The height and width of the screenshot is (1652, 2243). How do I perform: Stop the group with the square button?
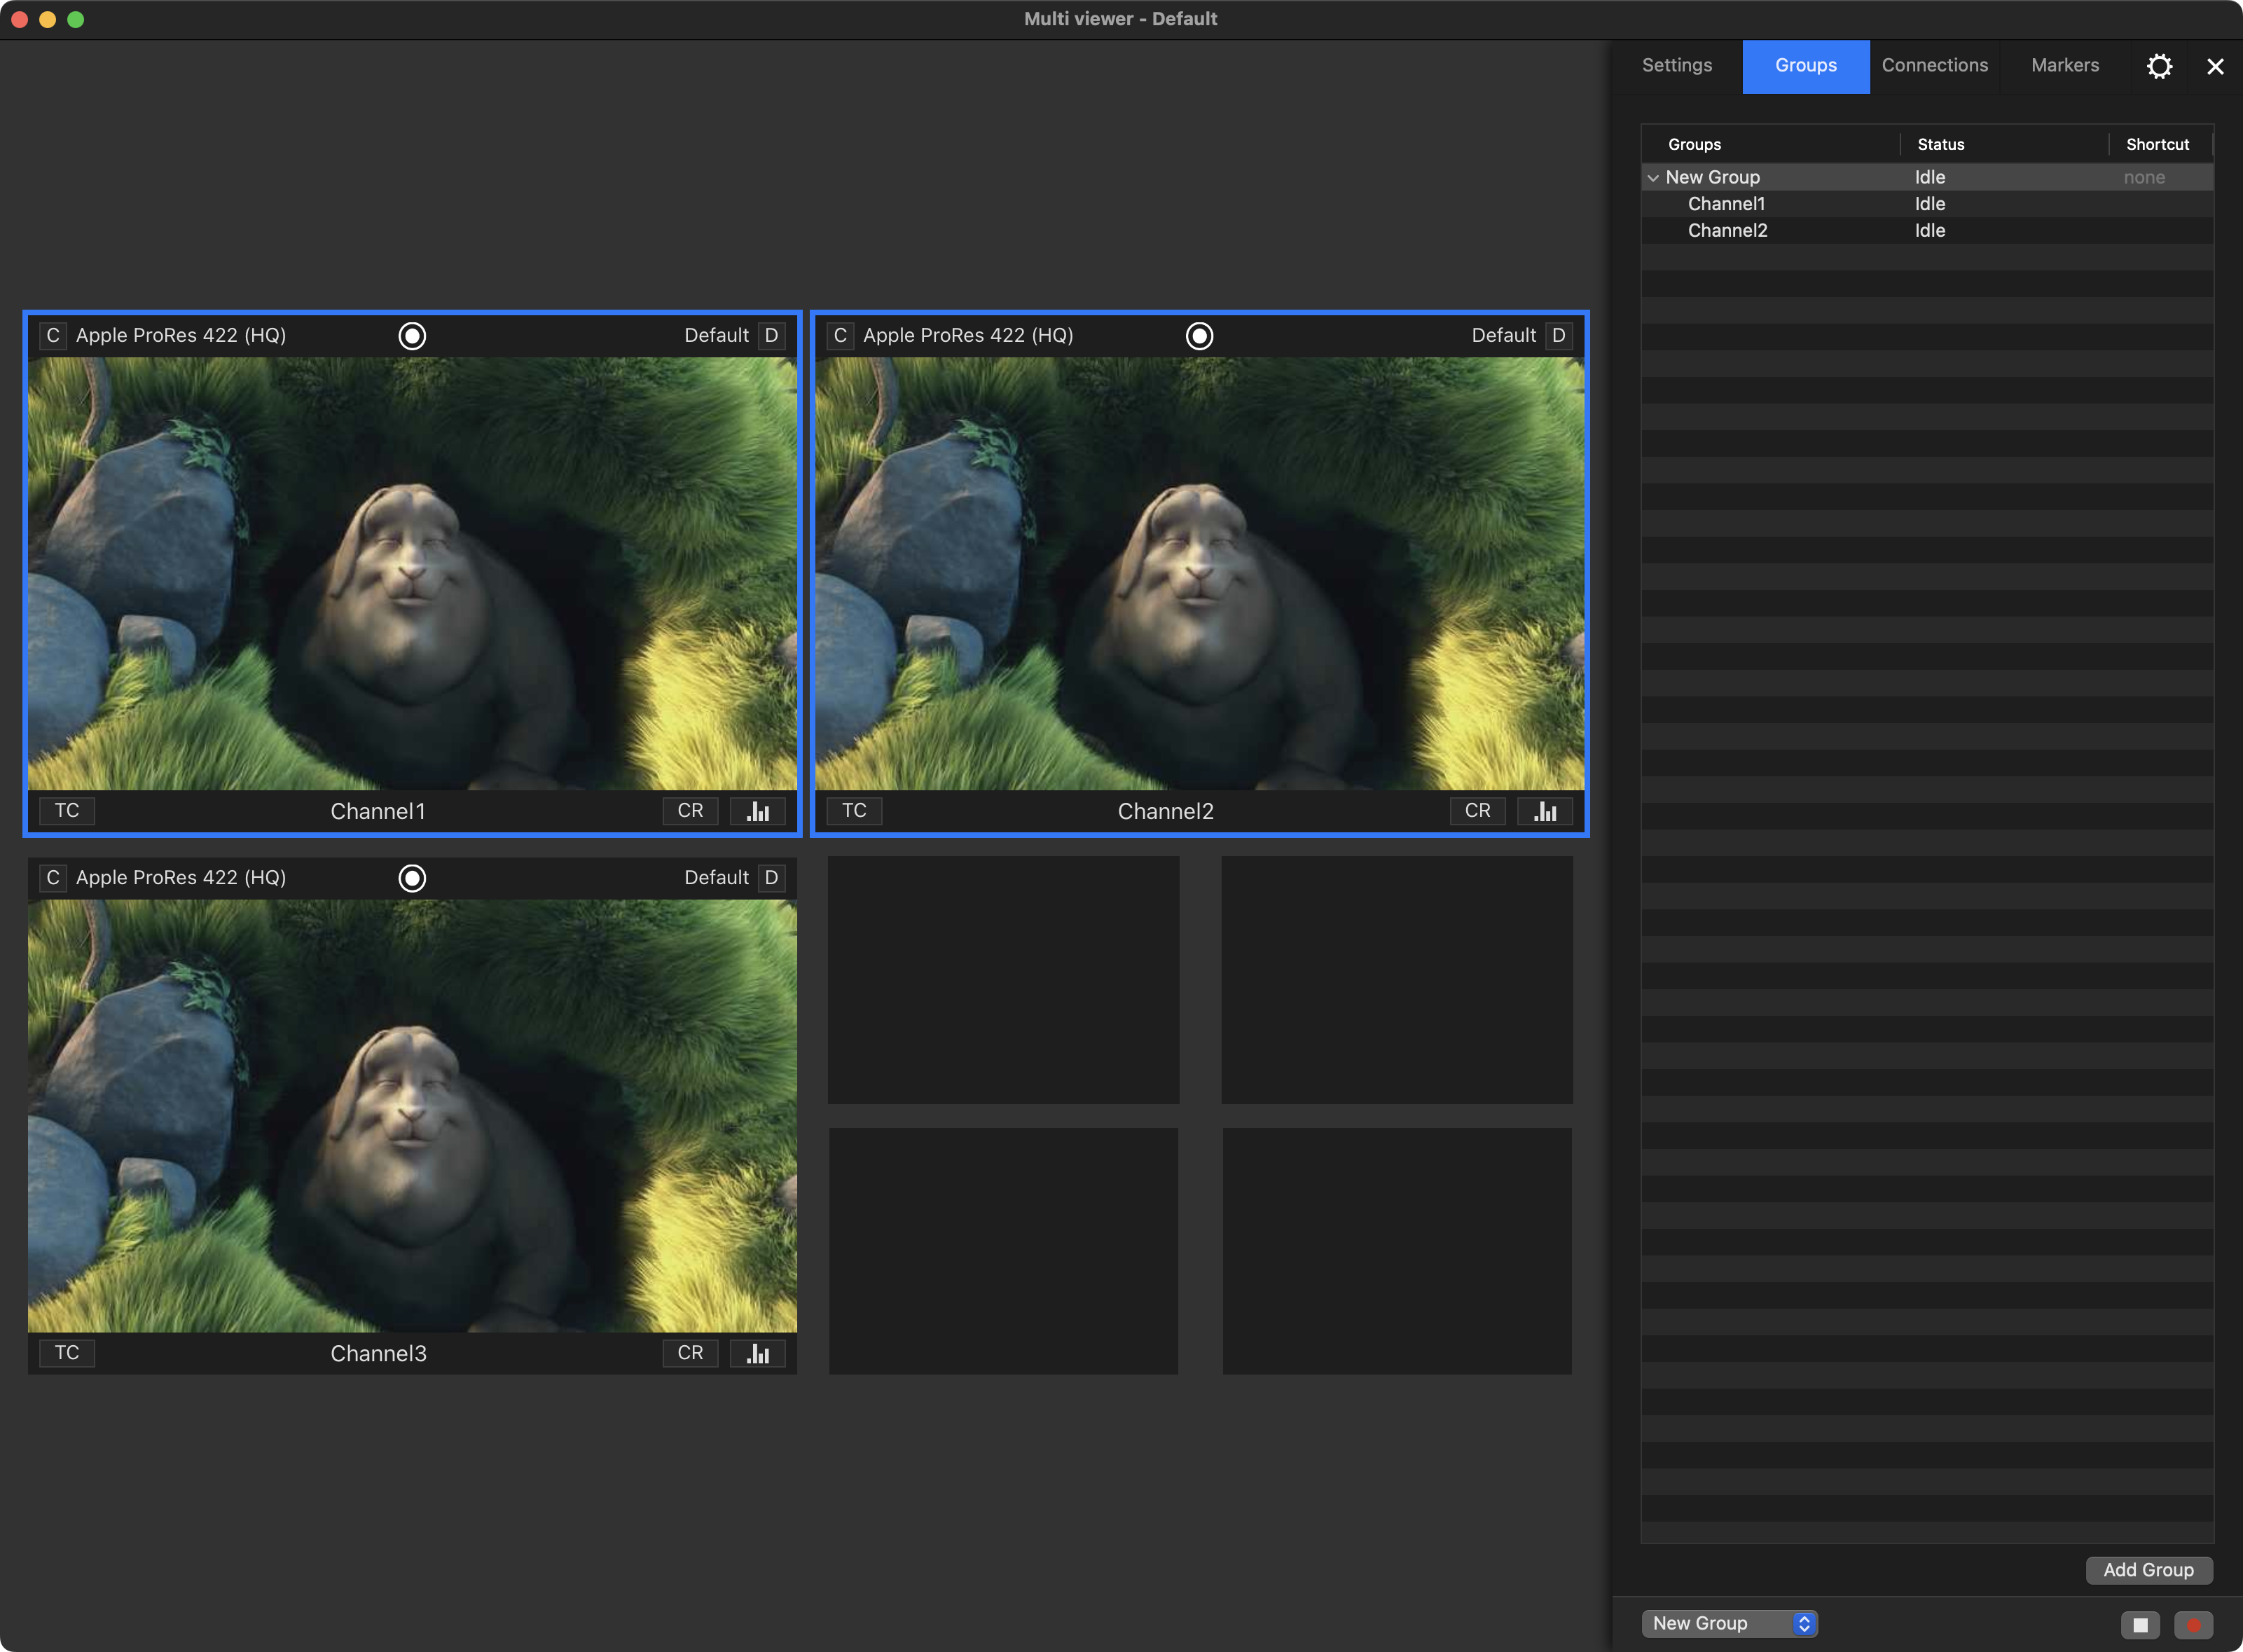tap(2140, 1625)
